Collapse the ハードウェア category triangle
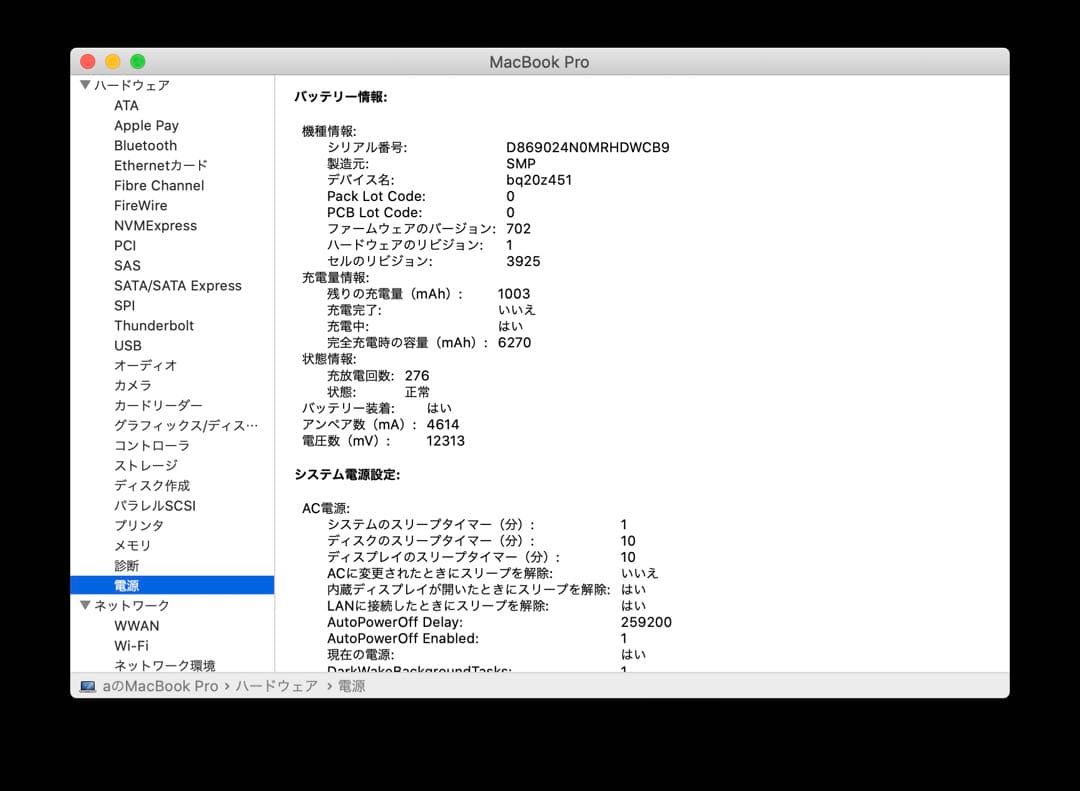1080x791 pixels. pyautogui.click(x=85, y=85)
